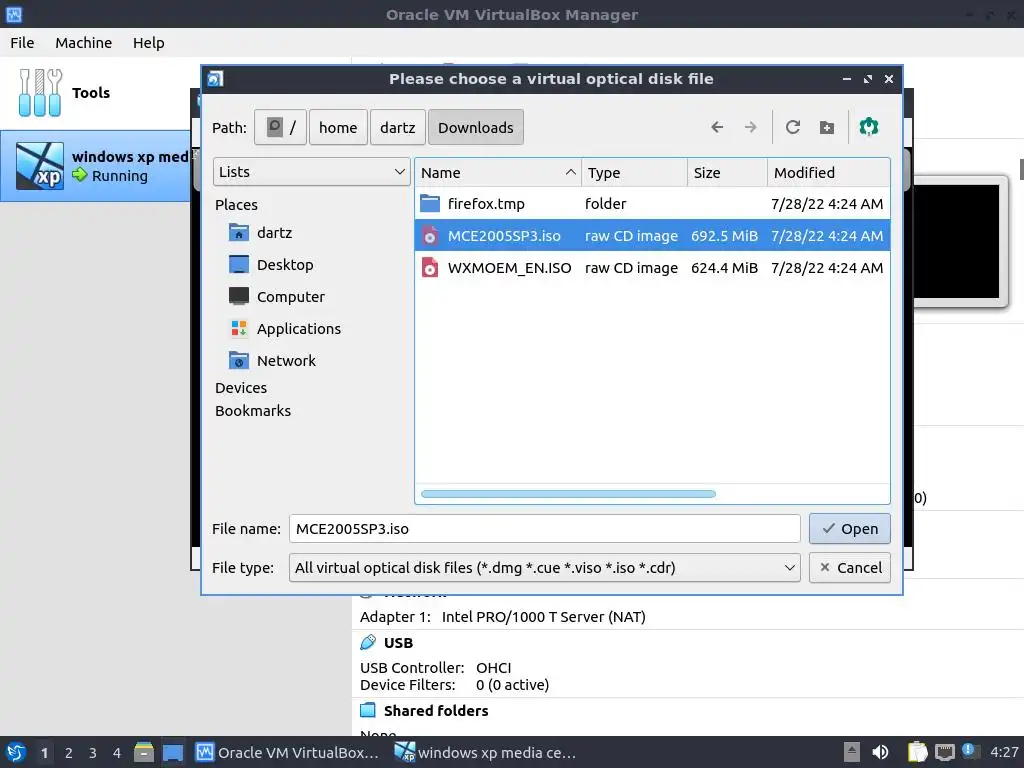
Task: Select the WXMOEM_EN.ISO file row
Action: pyautogui.click(x=652, y=268)
